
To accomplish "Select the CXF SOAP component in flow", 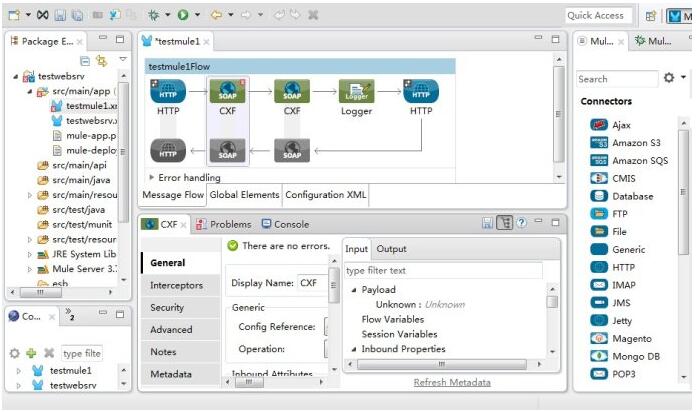I will (x=227, y=95).
